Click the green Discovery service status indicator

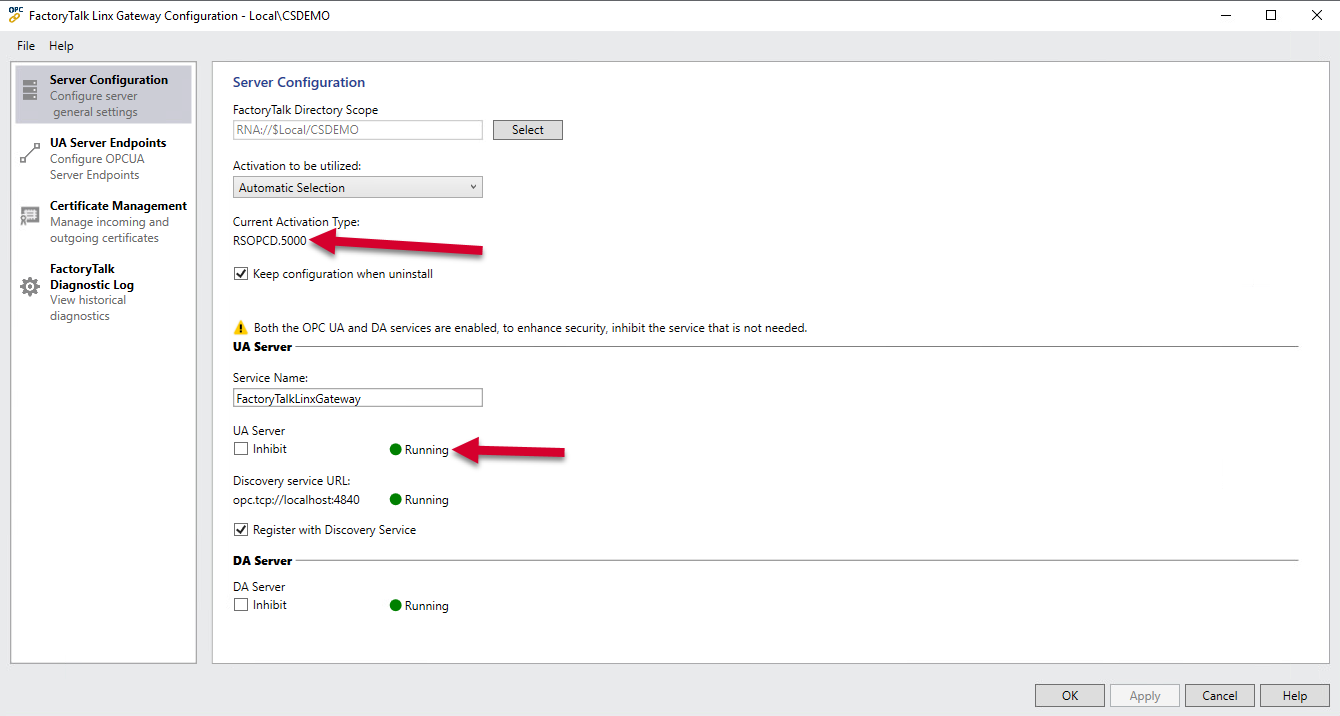(x=395, y=500)
